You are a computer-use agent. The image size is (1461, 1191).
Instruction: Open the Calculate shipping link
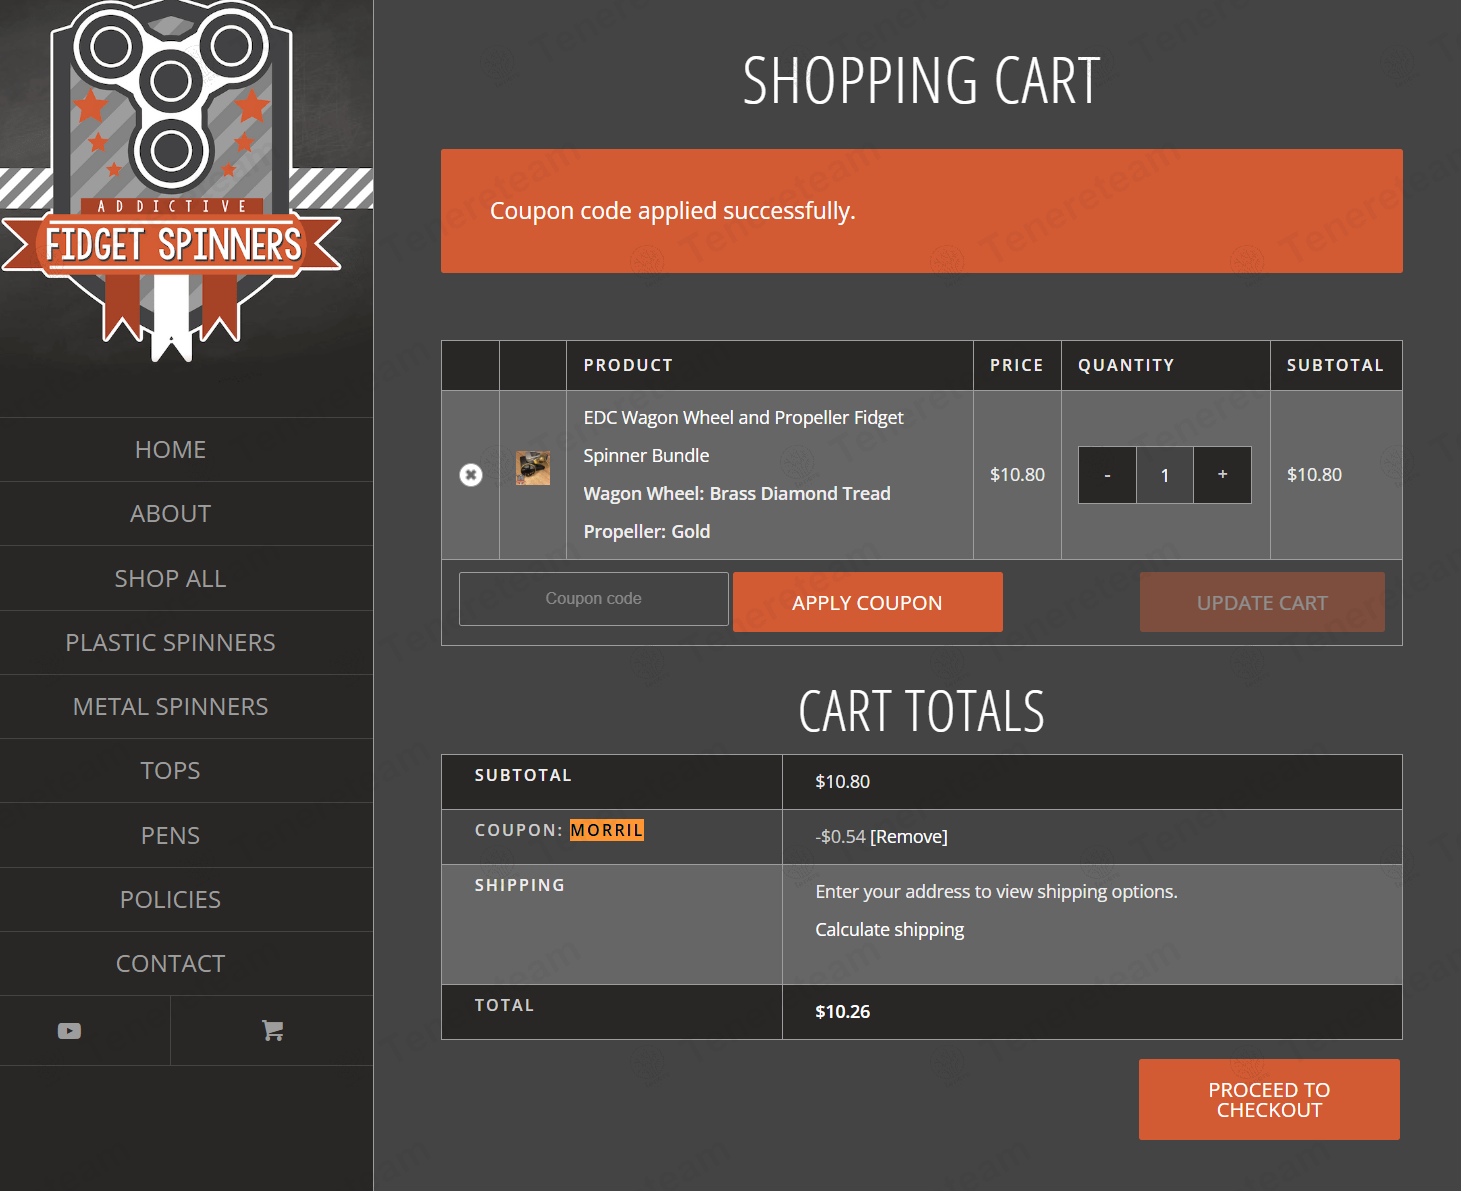point(890,930)
